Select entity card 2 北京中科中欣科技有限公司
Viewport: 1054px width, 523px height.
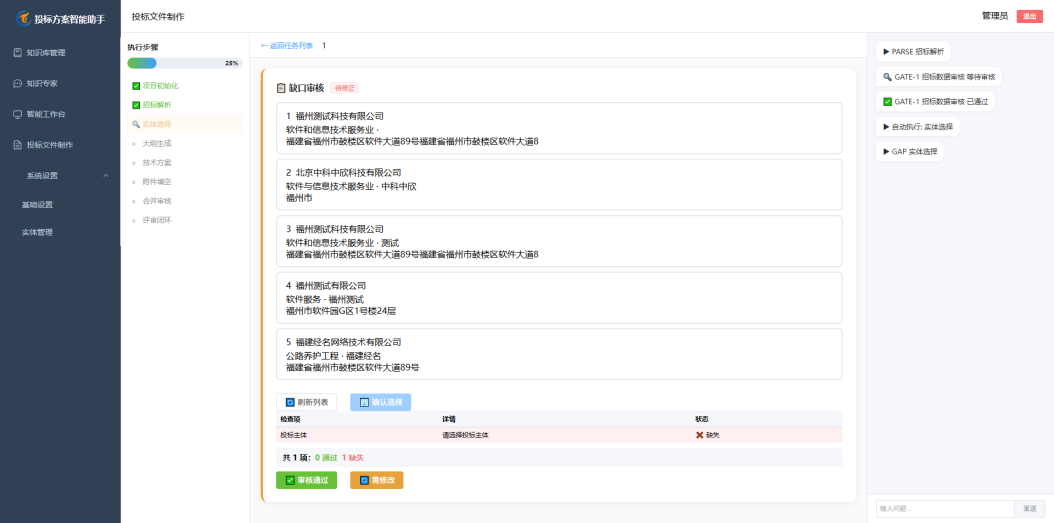pos(559,185)
